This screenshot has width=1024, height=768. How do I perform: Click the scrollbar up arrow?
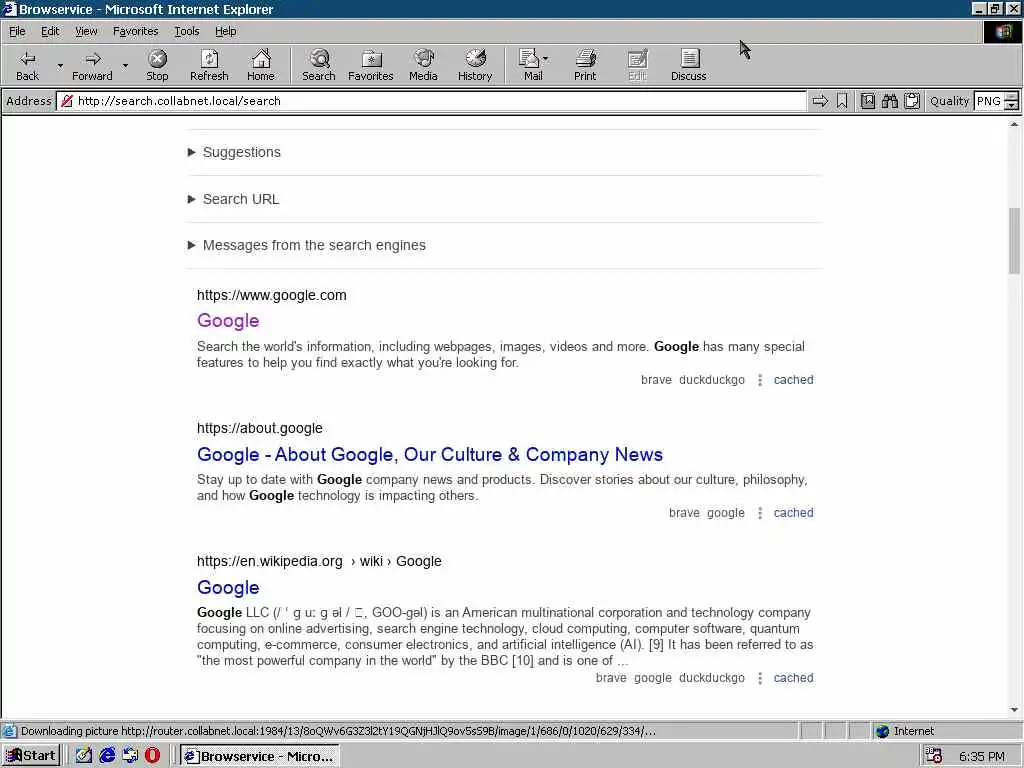(x=1014, y=124)
